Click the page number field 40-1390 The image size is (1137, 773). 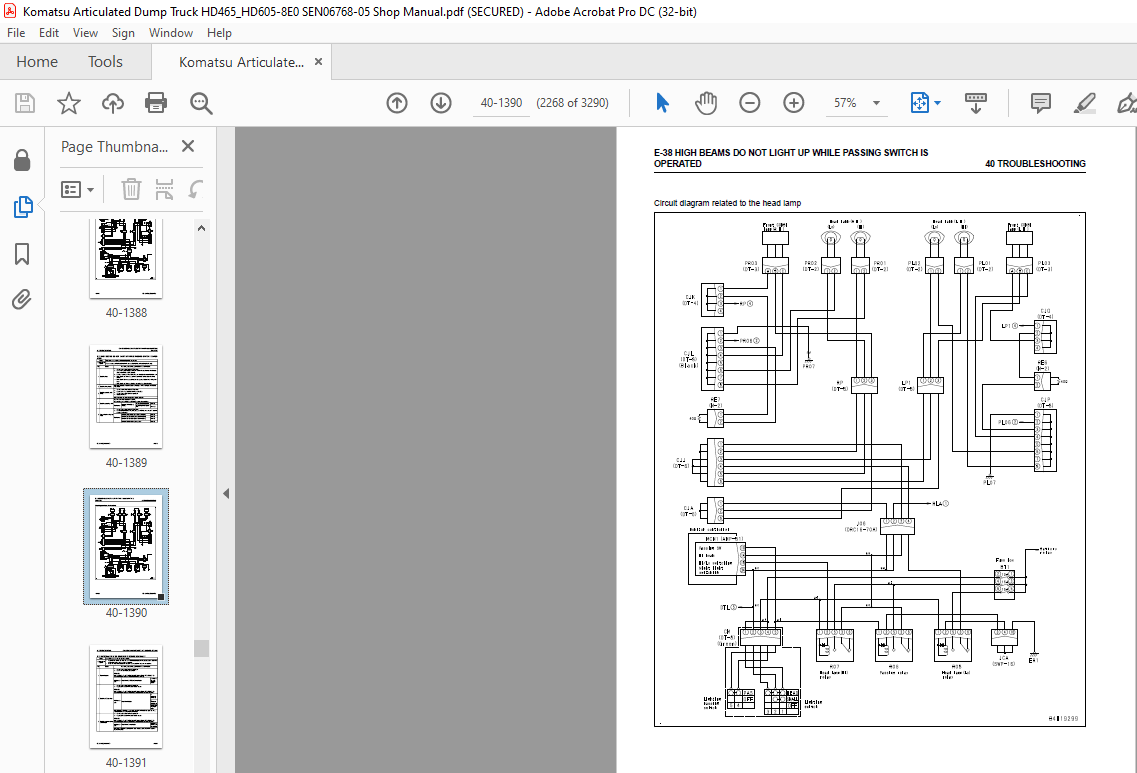pos(501,103)
